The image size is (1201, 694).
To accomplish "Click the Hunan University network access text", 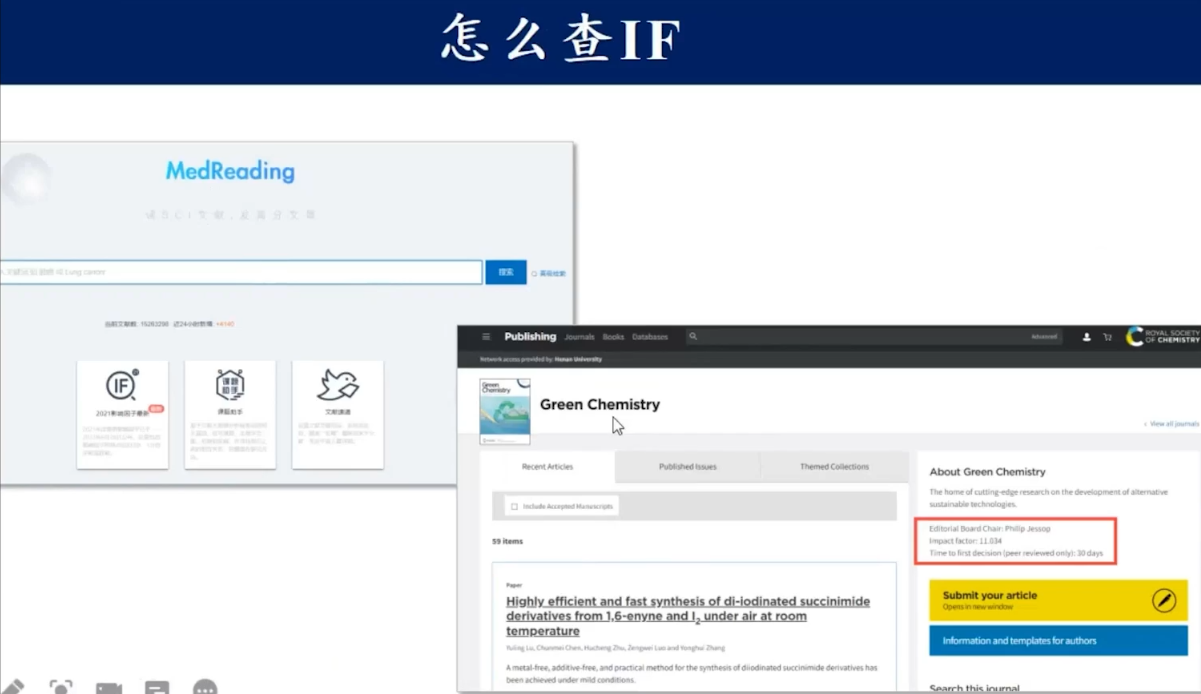I will pos(541,359).
